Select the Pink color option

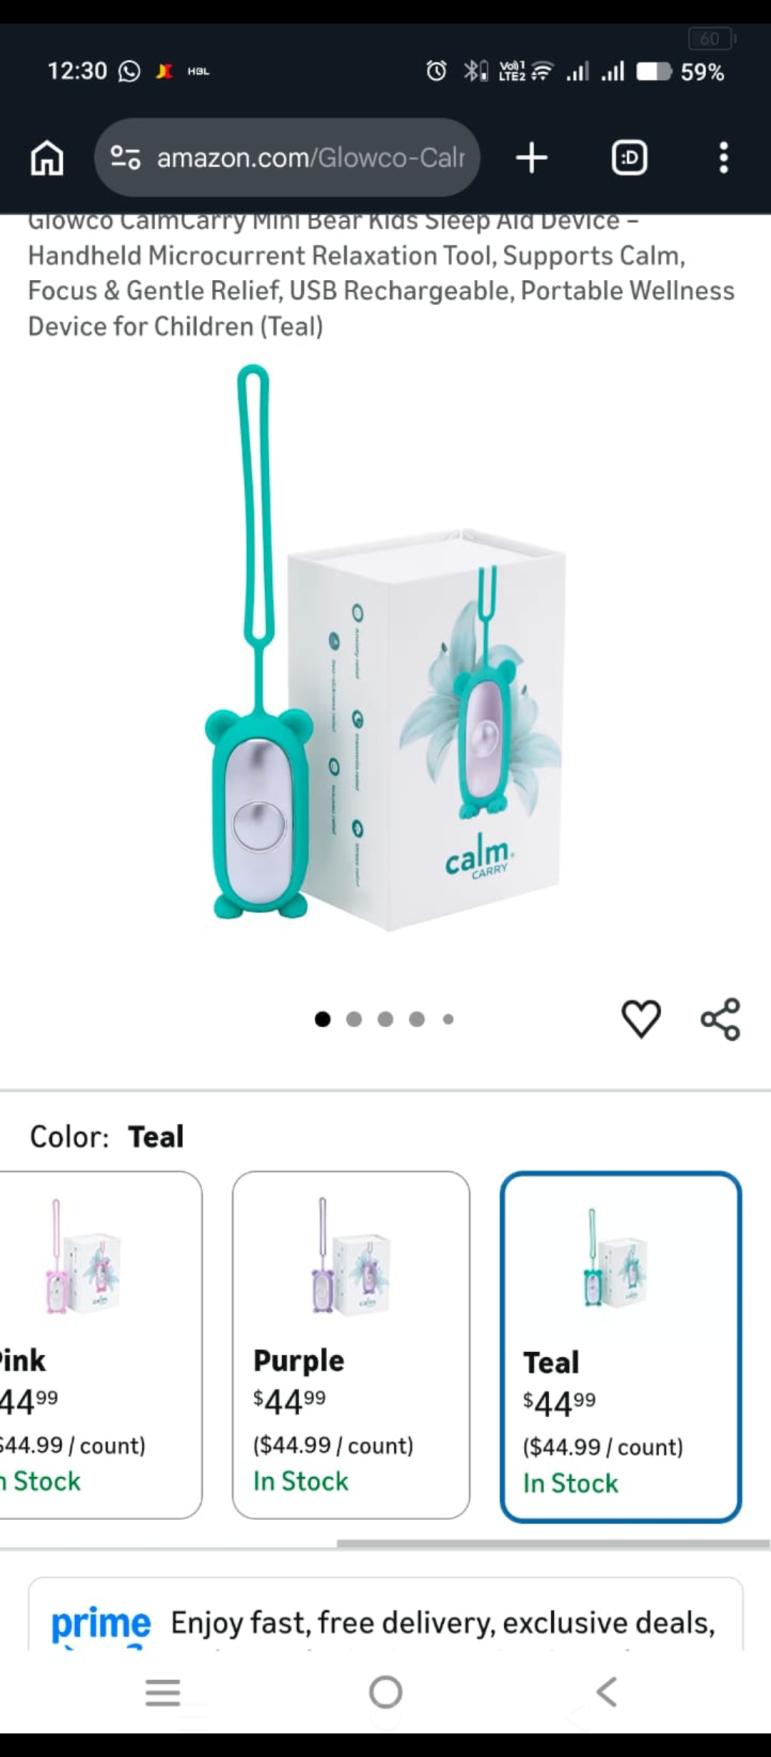(100, 1345)
